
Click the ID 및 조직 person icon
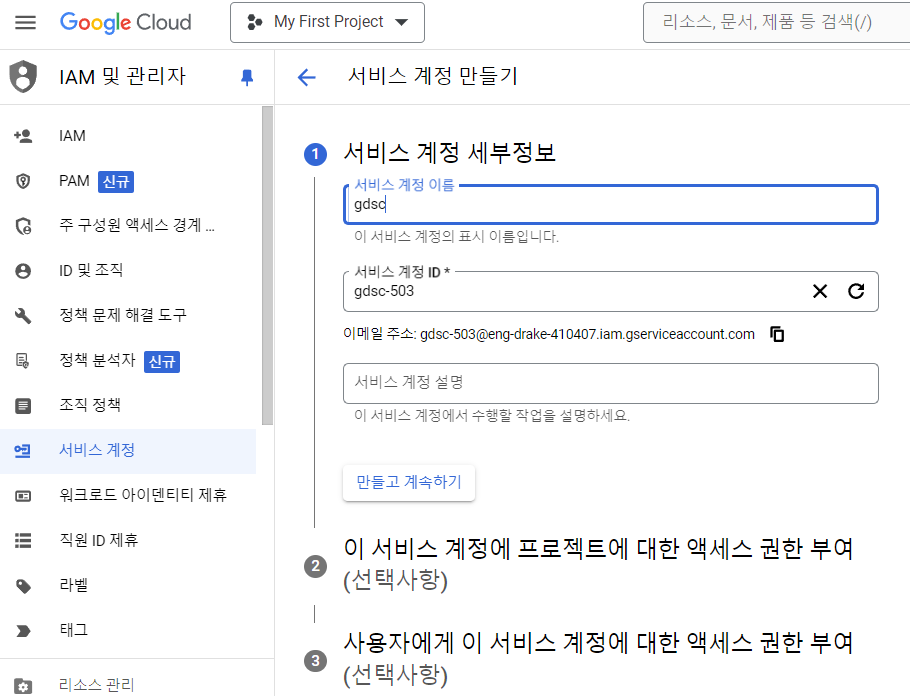pyautogui.click(x=23, y=271)
